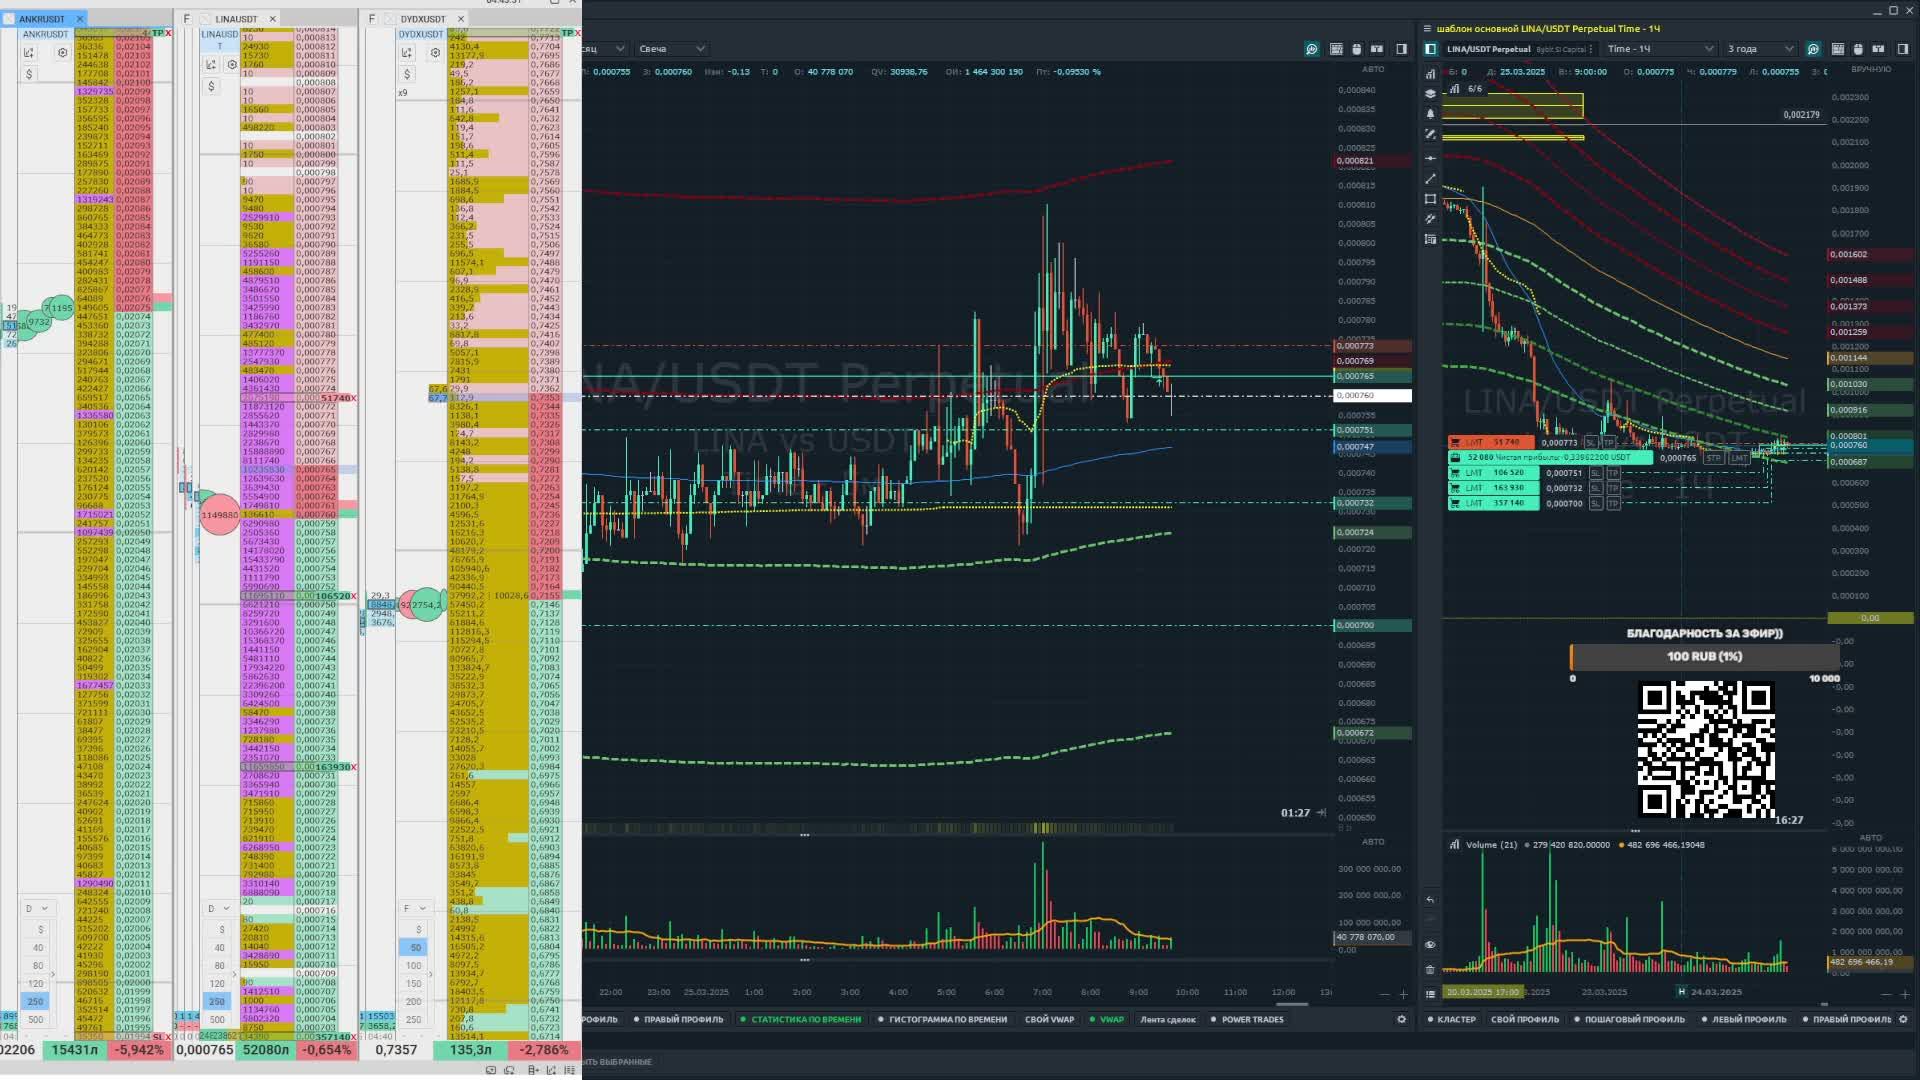The image size is (1920, 1080).
Task: Click the layers icon in right chart sidebar
Action: (1430, 93)
